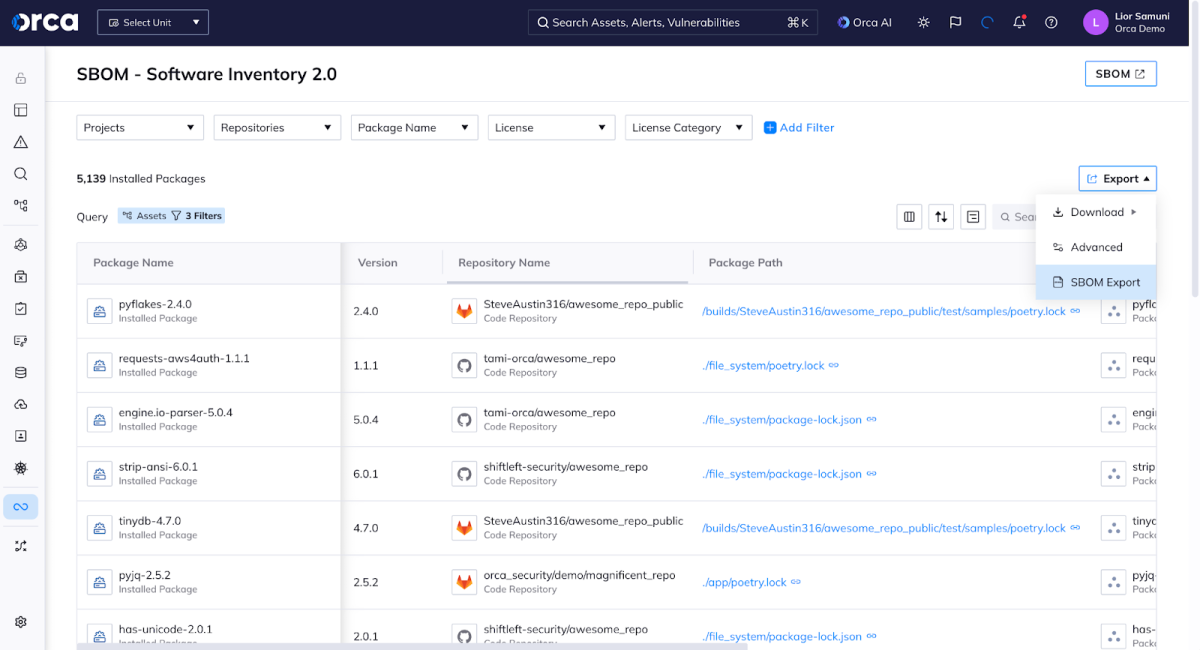Open the Orca AI assistant
1200x650 pixels.
(x=865, y=22)
